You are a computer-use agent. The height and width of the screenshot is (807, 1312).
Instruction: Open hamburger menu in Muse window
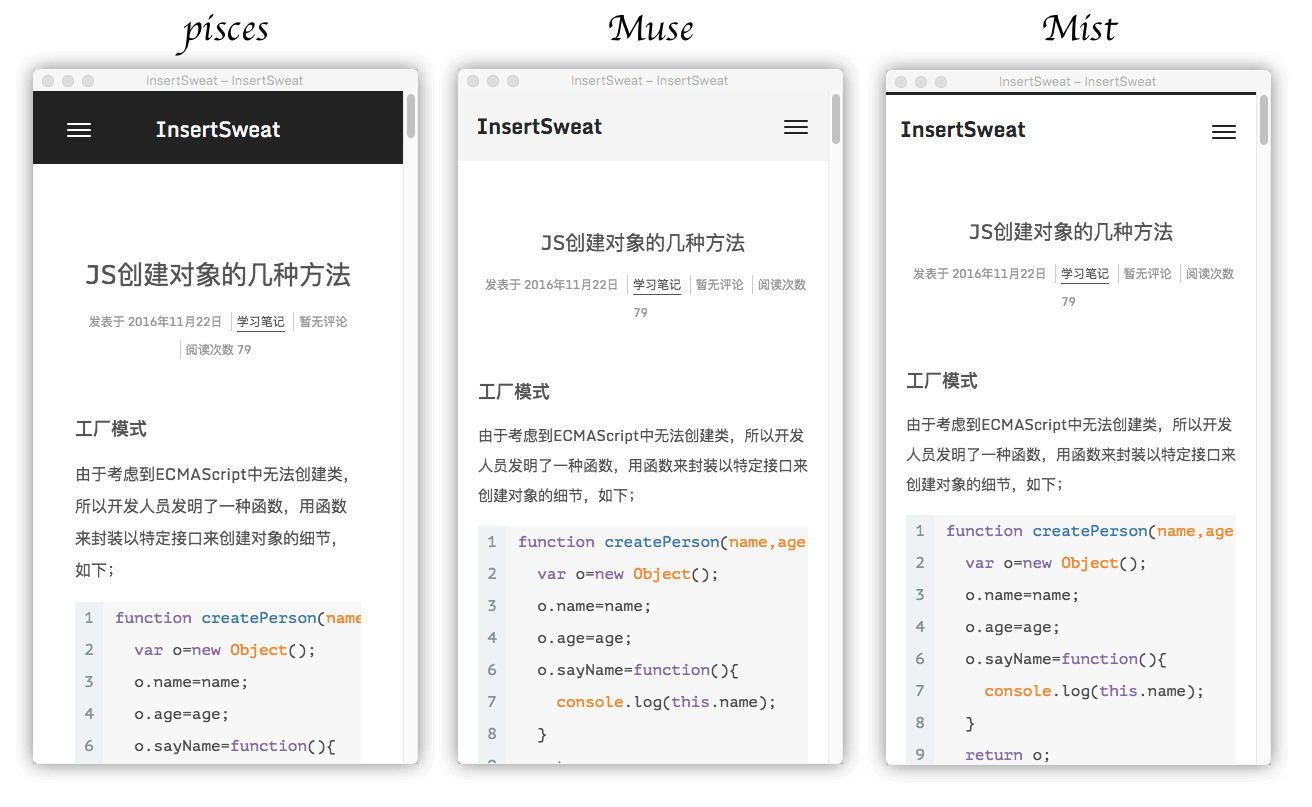pyautogui.click(x=796, y=127)
